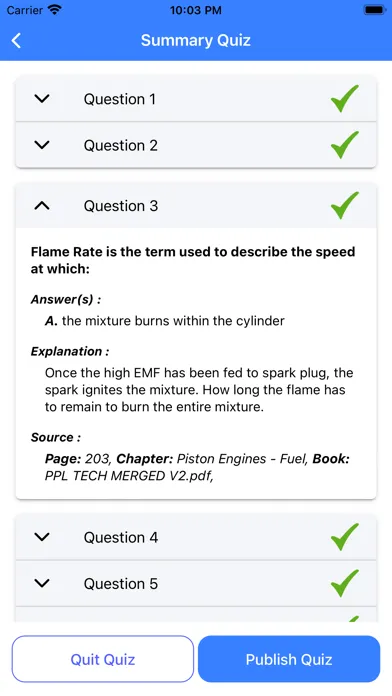
Task: Collapse Question 3 using the up chevron
Action: 42,205
